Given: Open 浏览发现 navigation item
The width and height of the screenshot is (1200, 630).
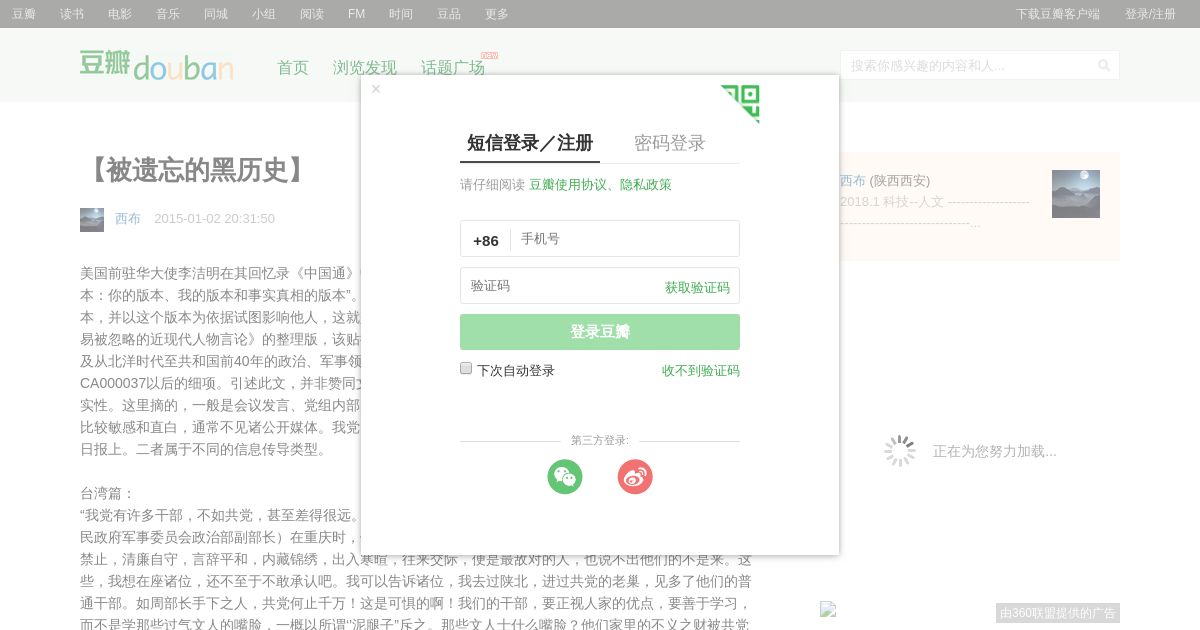Looking at the screenshot, I should [365, 67].
